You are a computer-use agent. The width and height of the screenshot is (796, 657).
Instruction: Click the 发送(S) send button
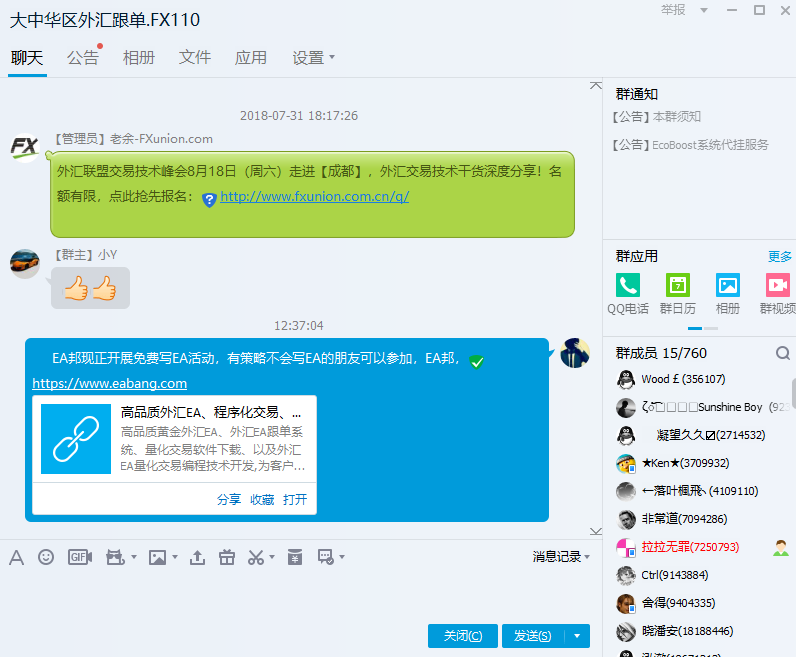[533, 636]
